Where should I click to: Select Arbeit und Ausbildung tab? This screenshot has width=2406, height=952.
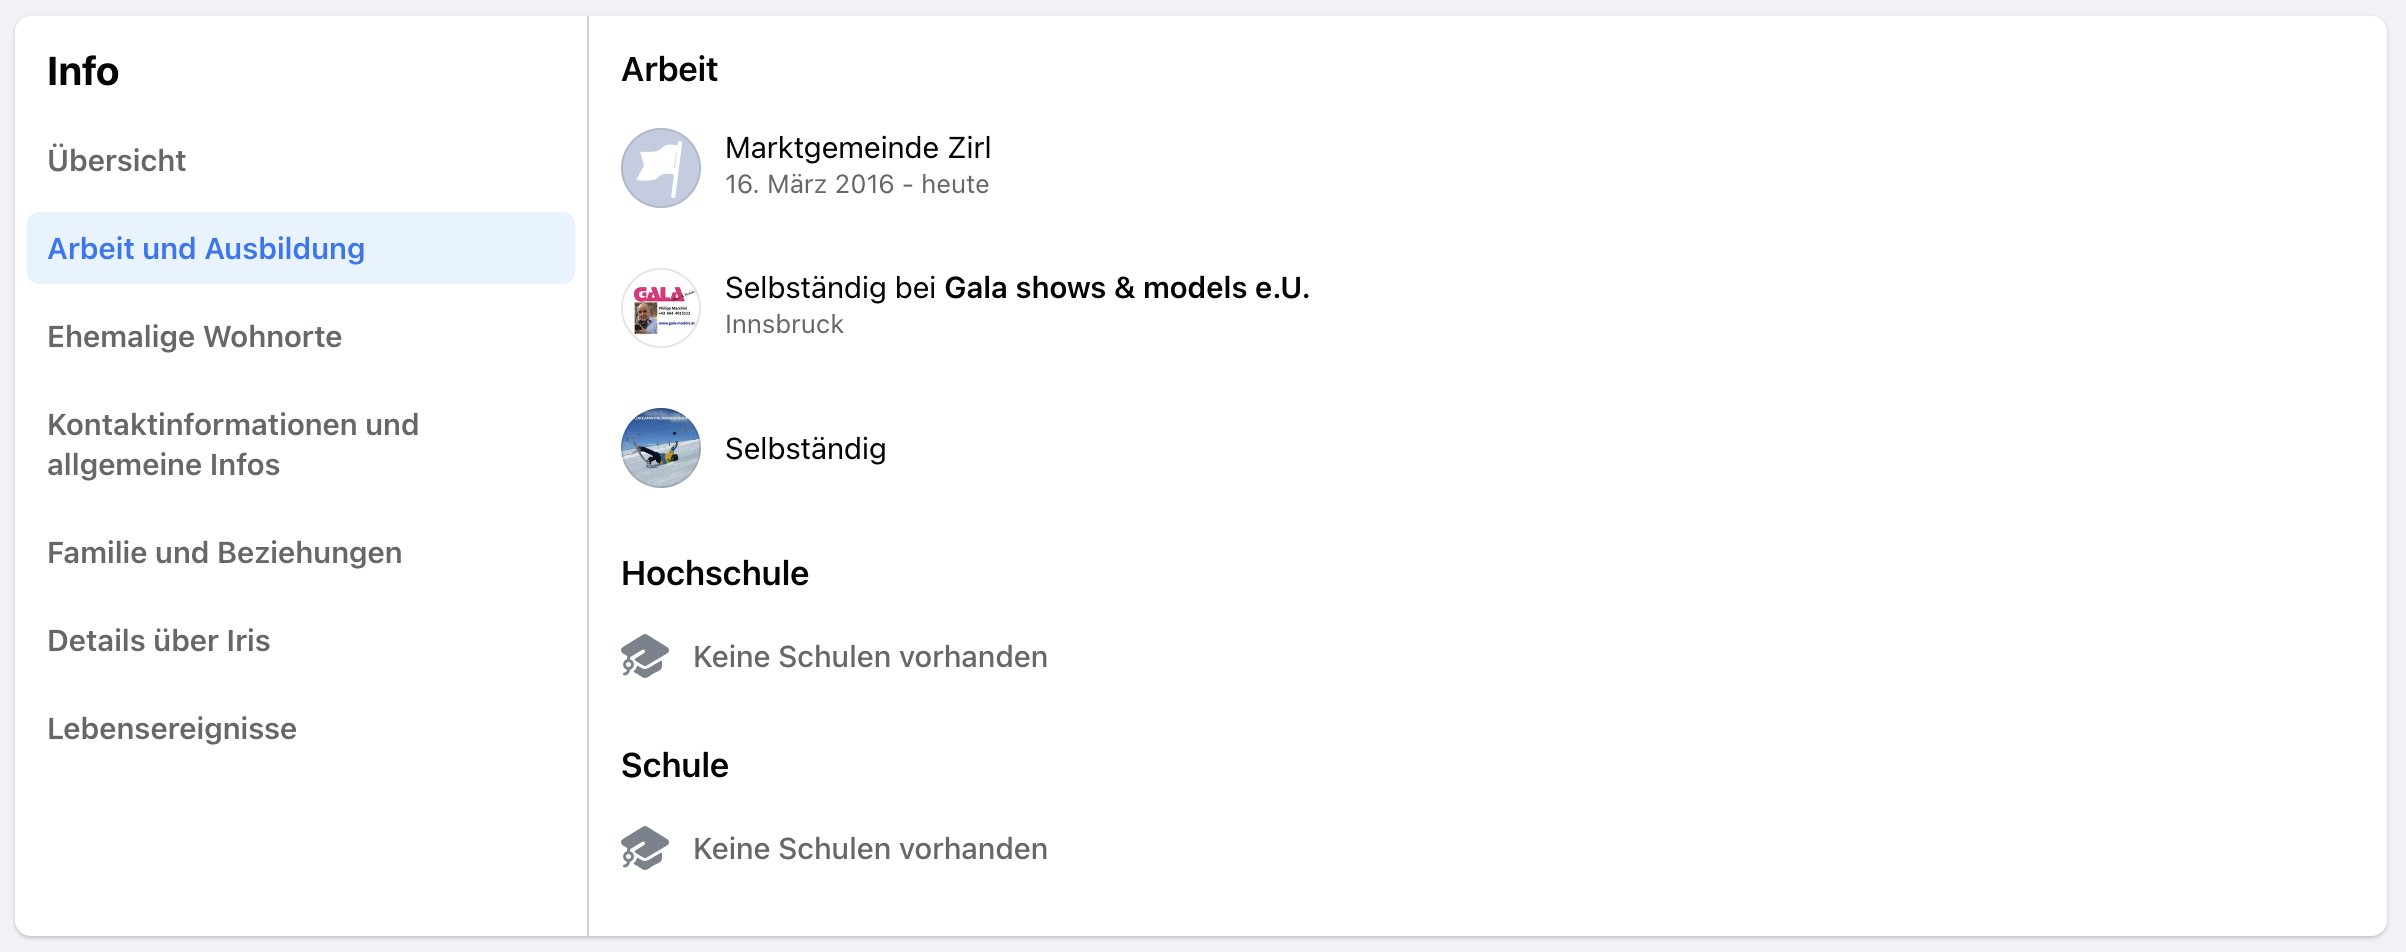click(x=300, y=248)
